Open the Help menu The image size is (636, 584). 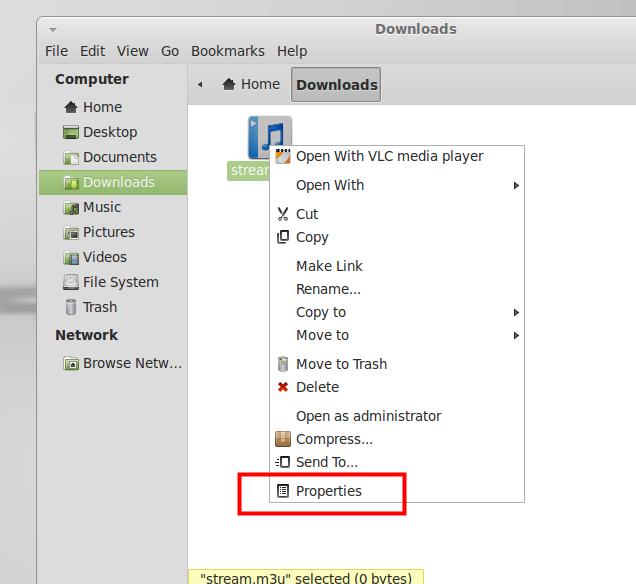coord(292,51)
